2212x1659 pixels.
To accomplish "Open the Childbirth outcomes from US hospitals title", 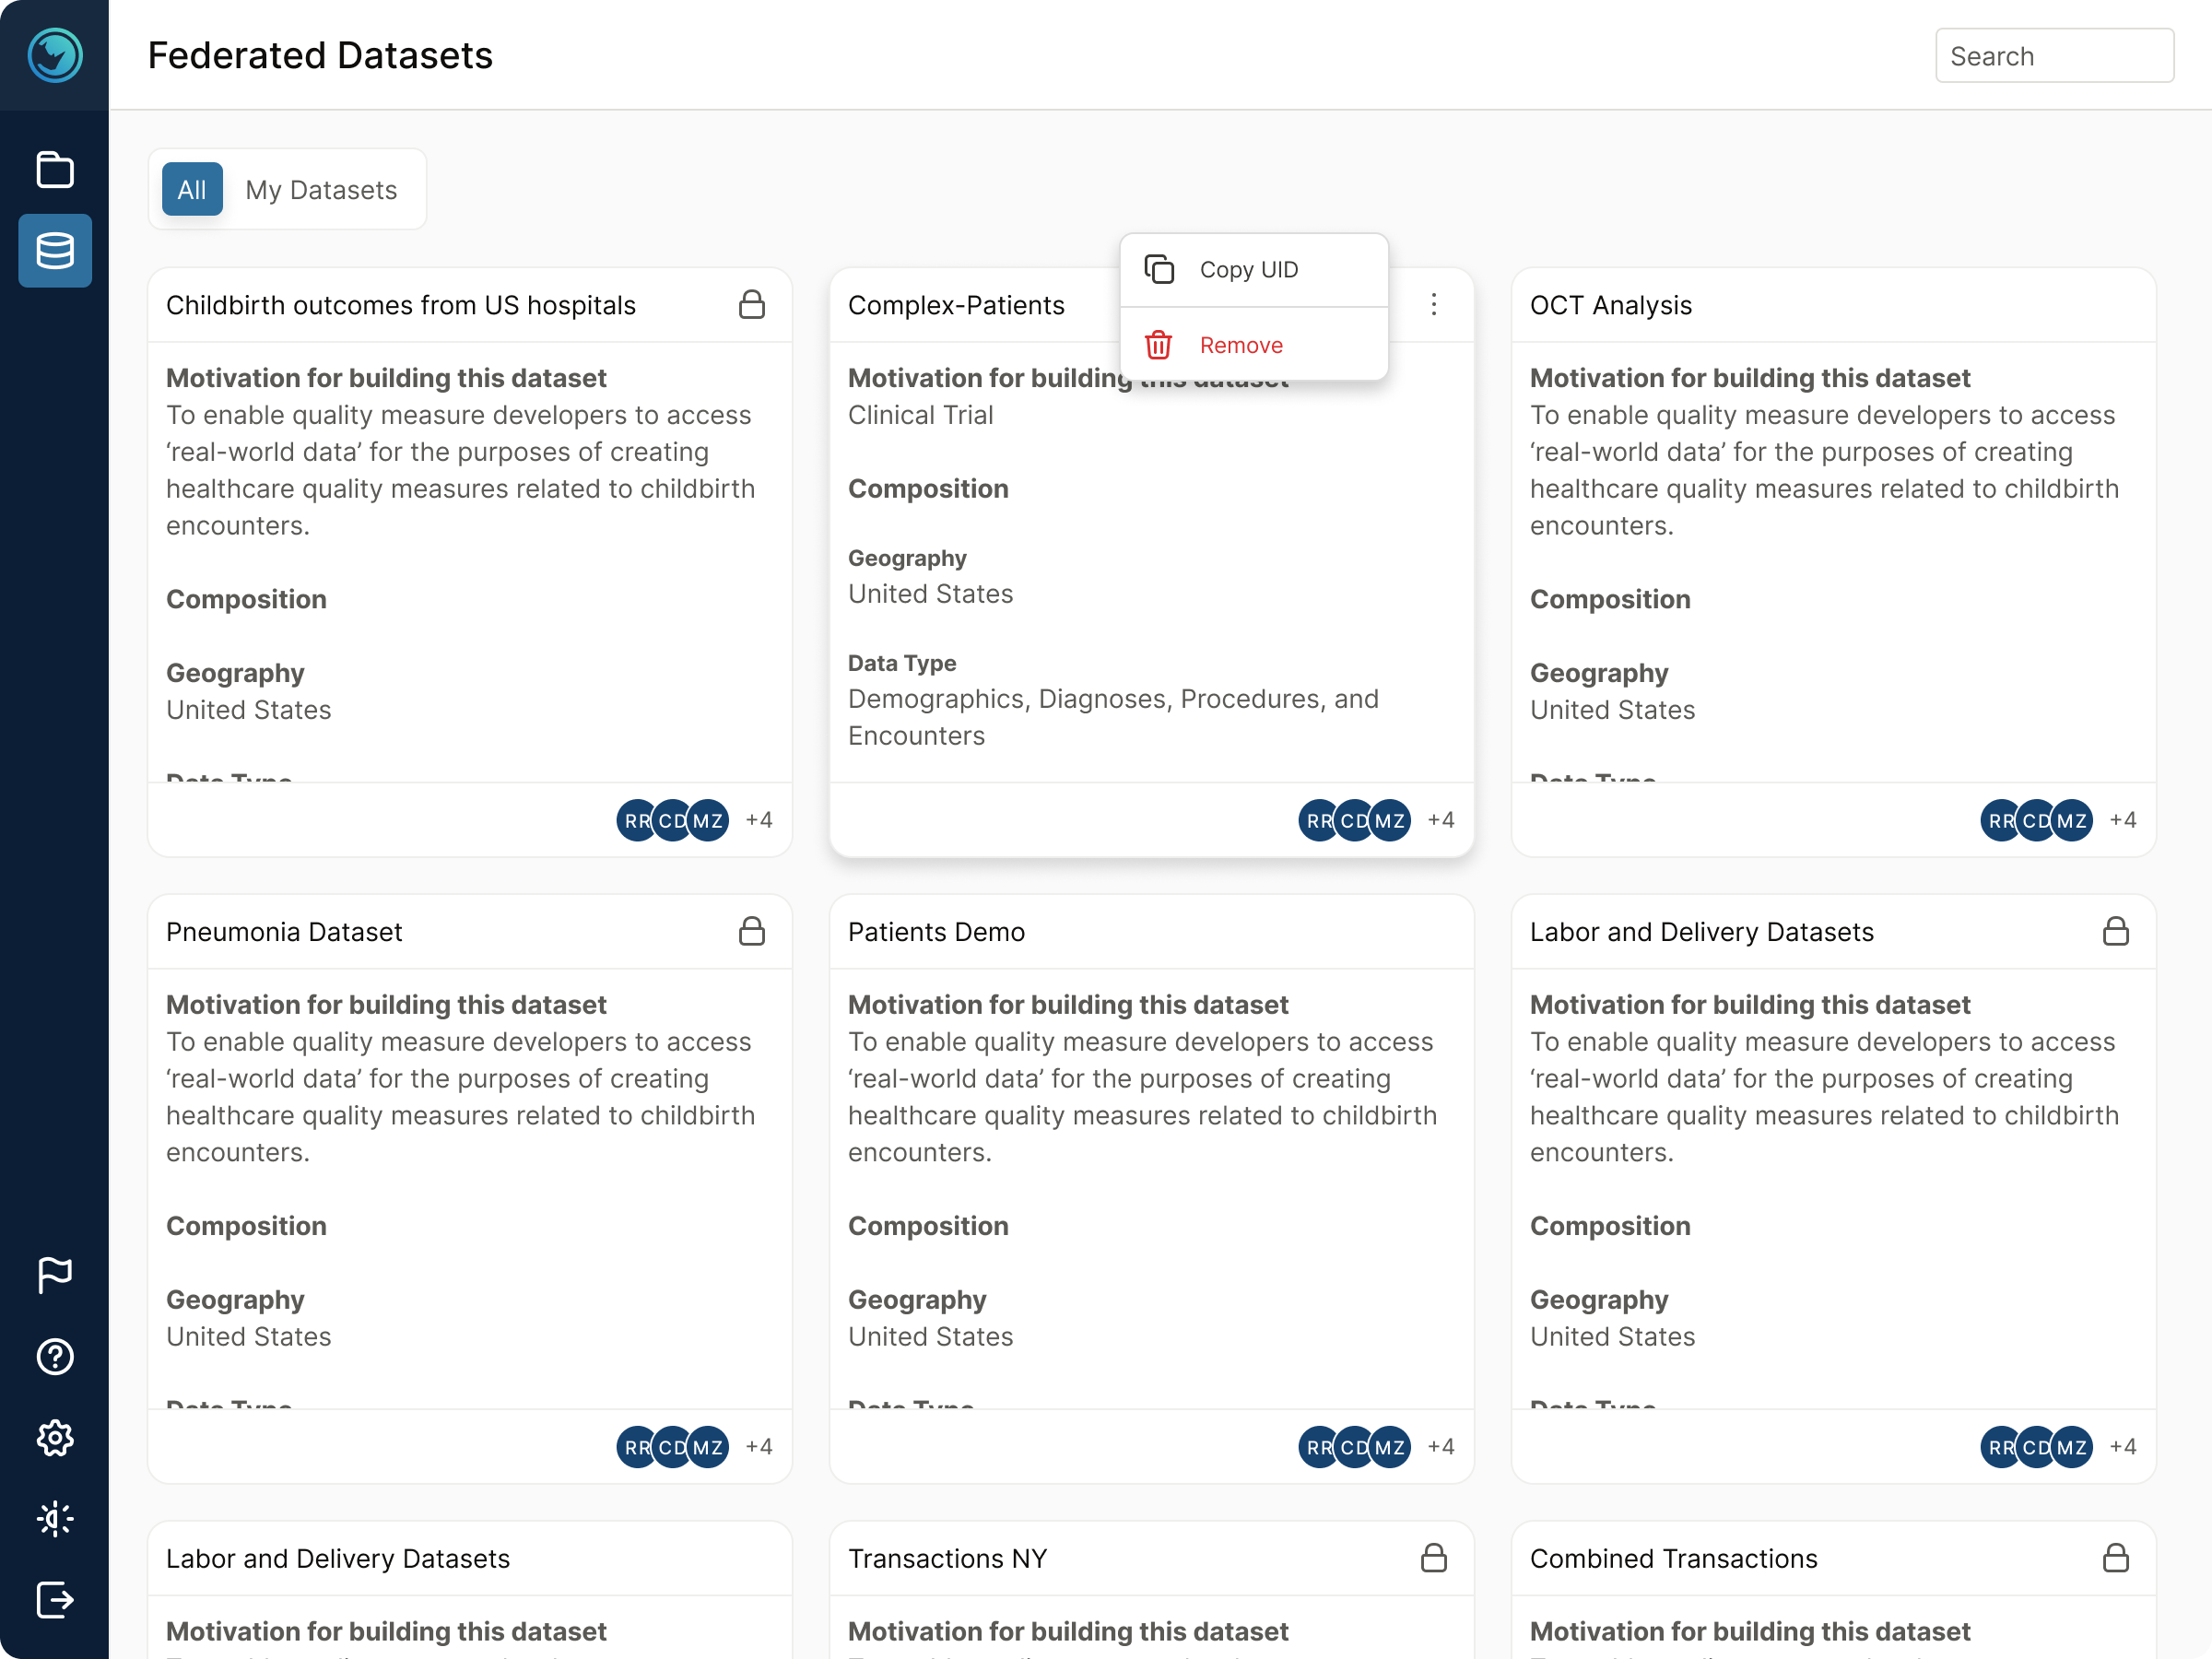I will click(401, 305).
